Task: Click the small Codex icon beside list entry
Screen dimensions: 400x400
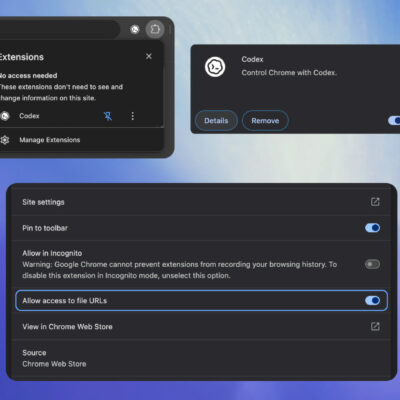Action: click(5, 116)
